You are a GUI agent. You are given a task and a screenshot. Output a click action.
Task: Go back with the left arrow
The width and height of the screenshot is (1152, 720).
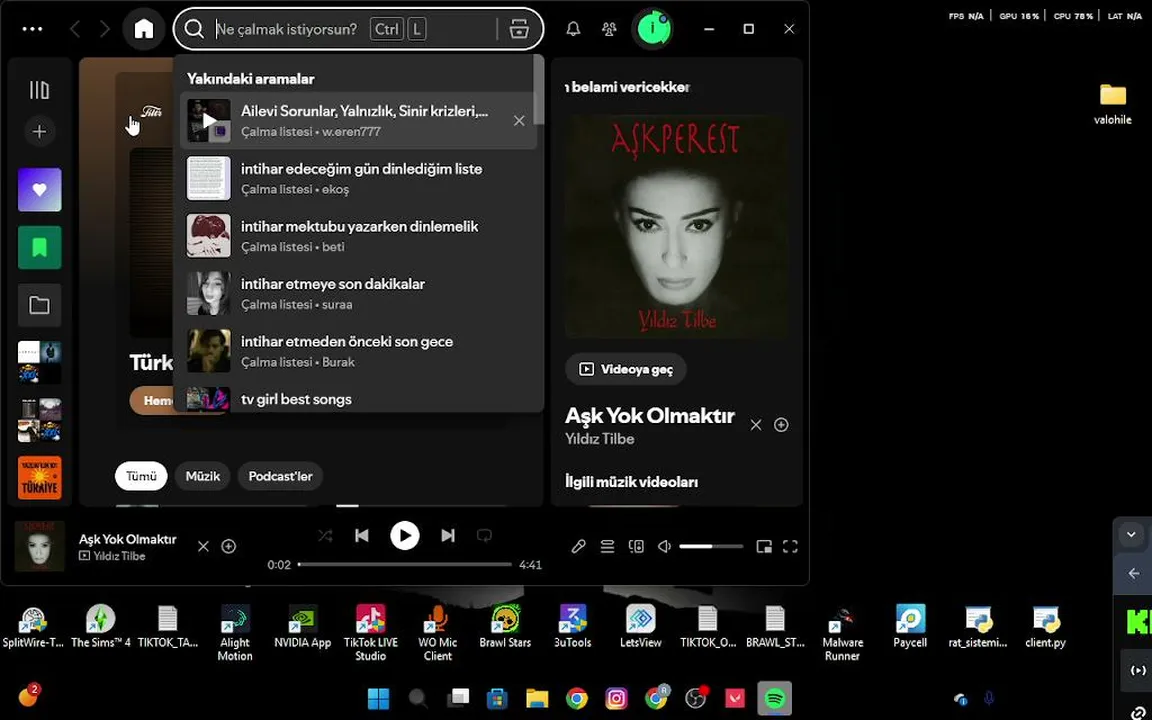click(x=75, y=29)
